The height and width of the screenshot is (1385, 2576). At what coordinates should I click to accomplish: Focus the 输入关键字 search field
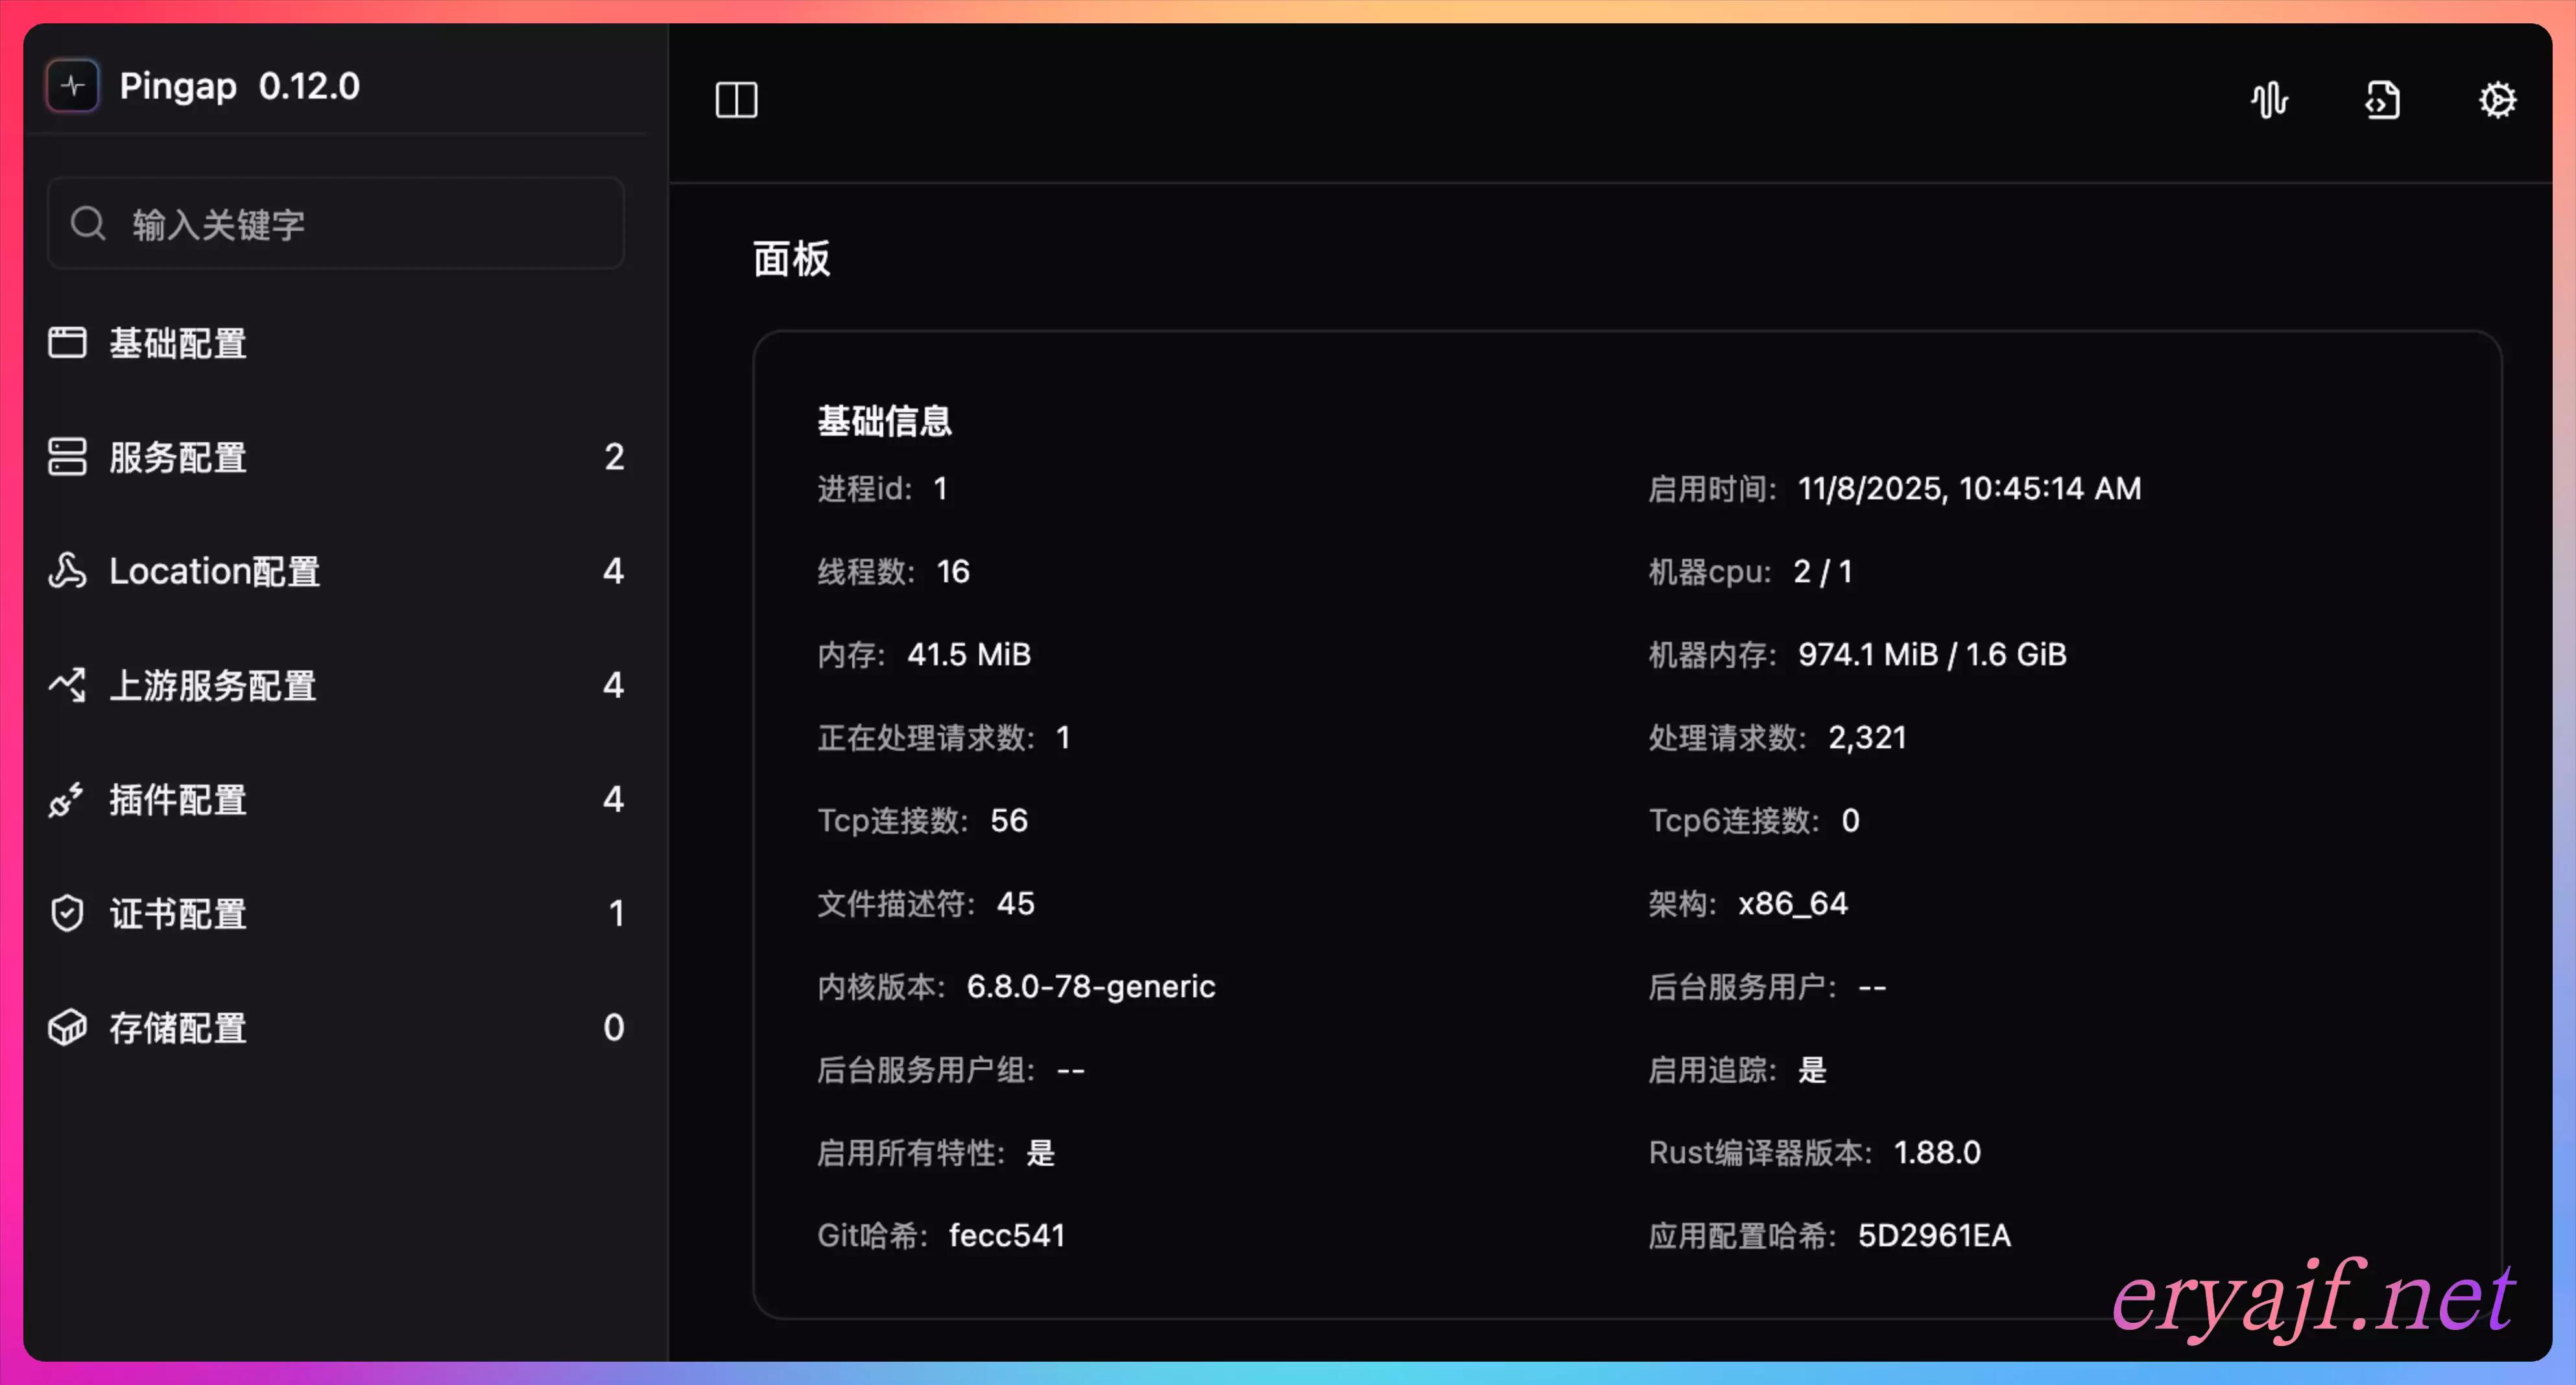tap(370, 224)
